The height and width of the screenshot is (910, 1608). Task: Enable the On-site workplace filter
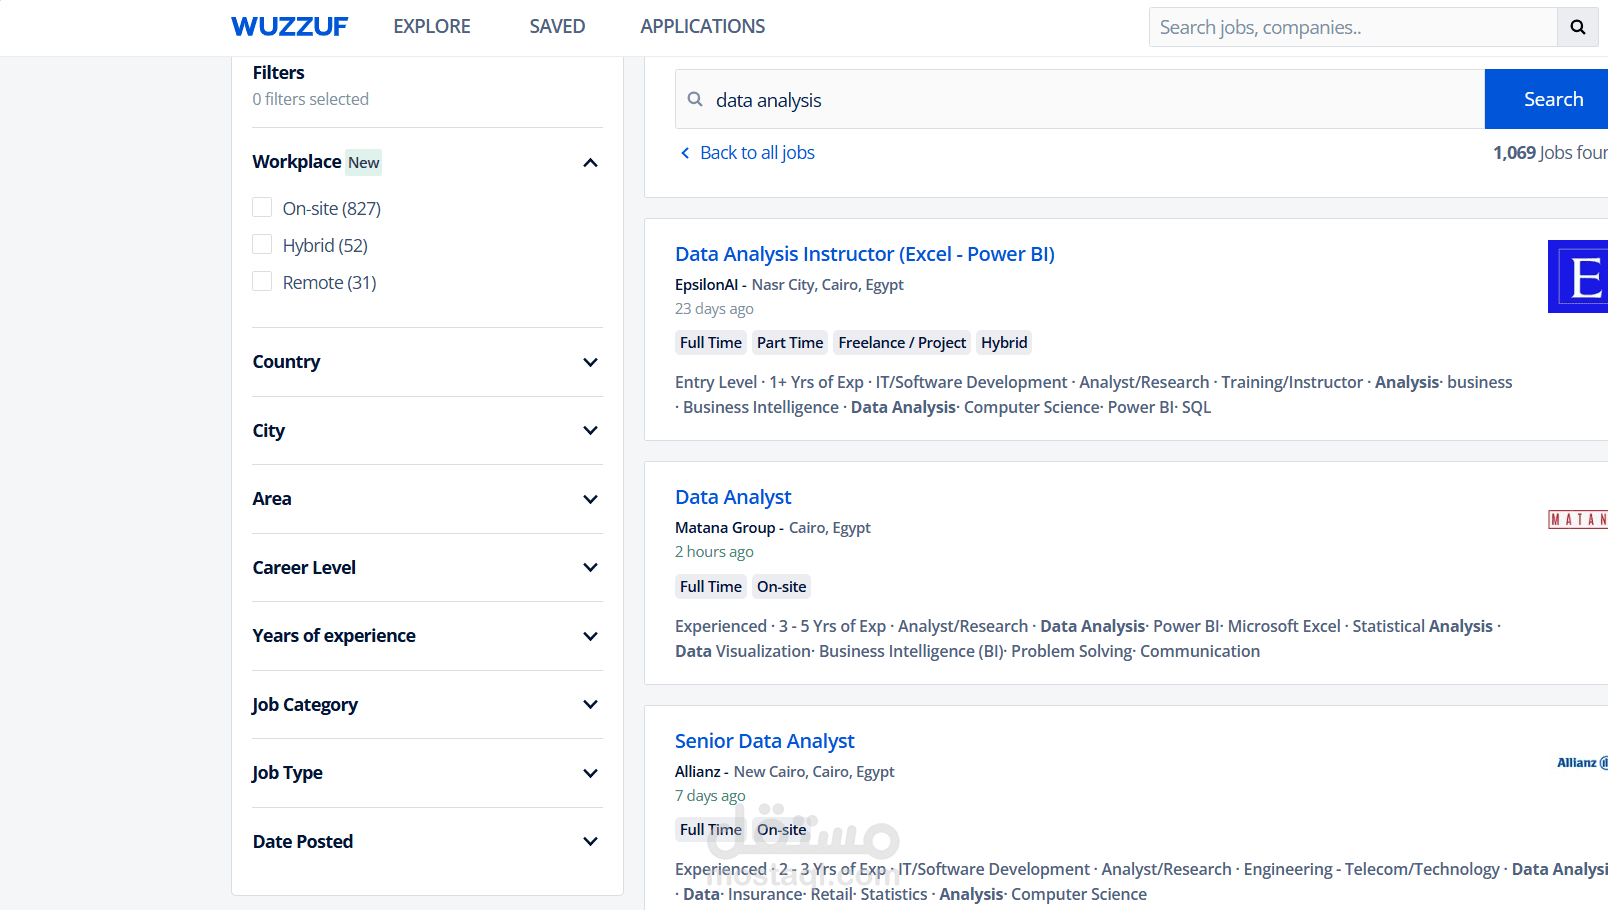(x=262, y=207)
